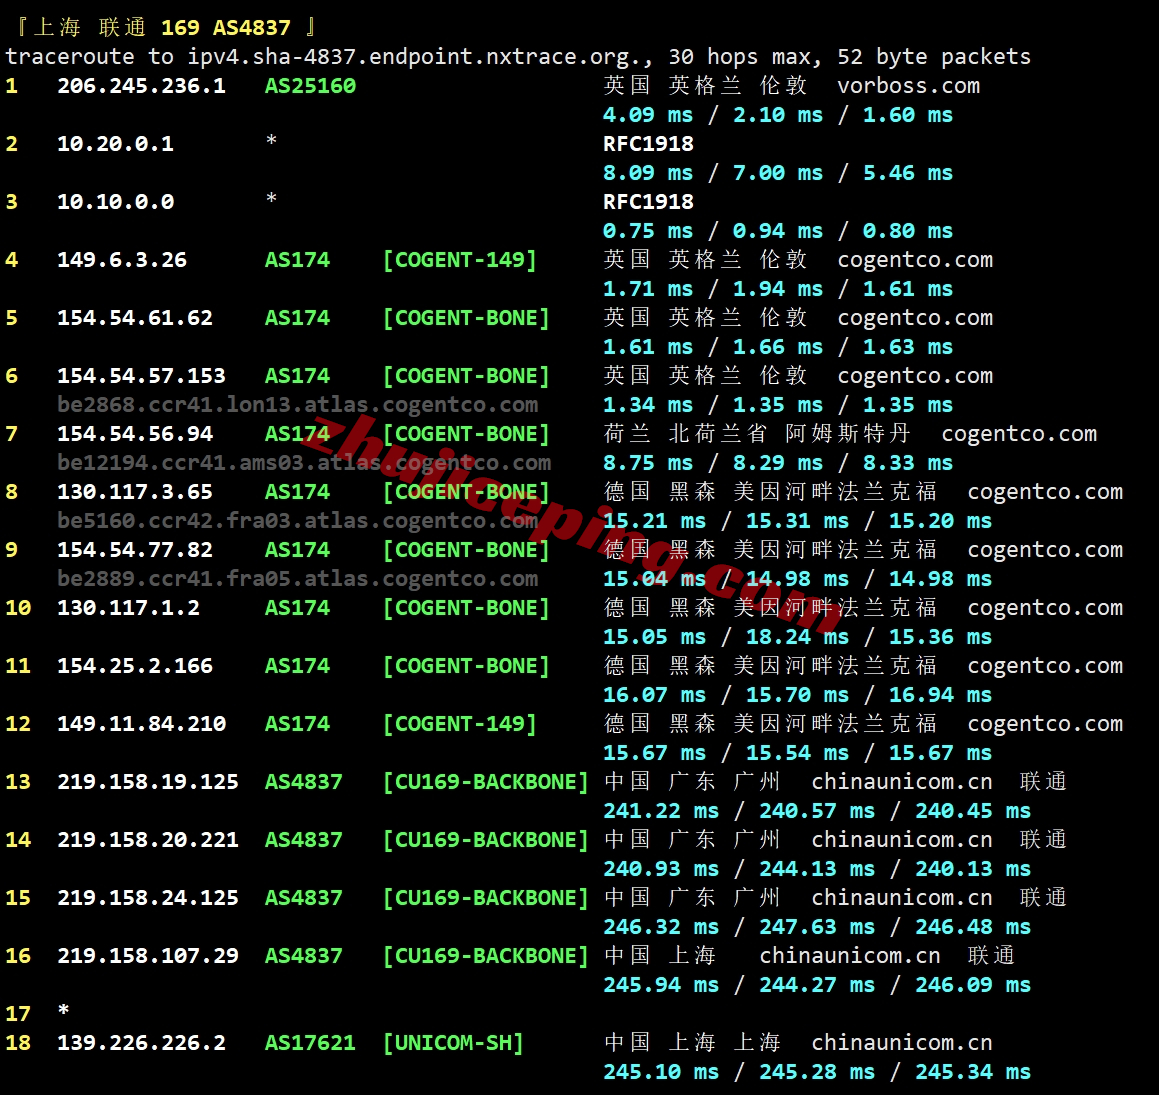
Task: Select the latency value '0.94 ms'
Action: (x=778, y=231)
